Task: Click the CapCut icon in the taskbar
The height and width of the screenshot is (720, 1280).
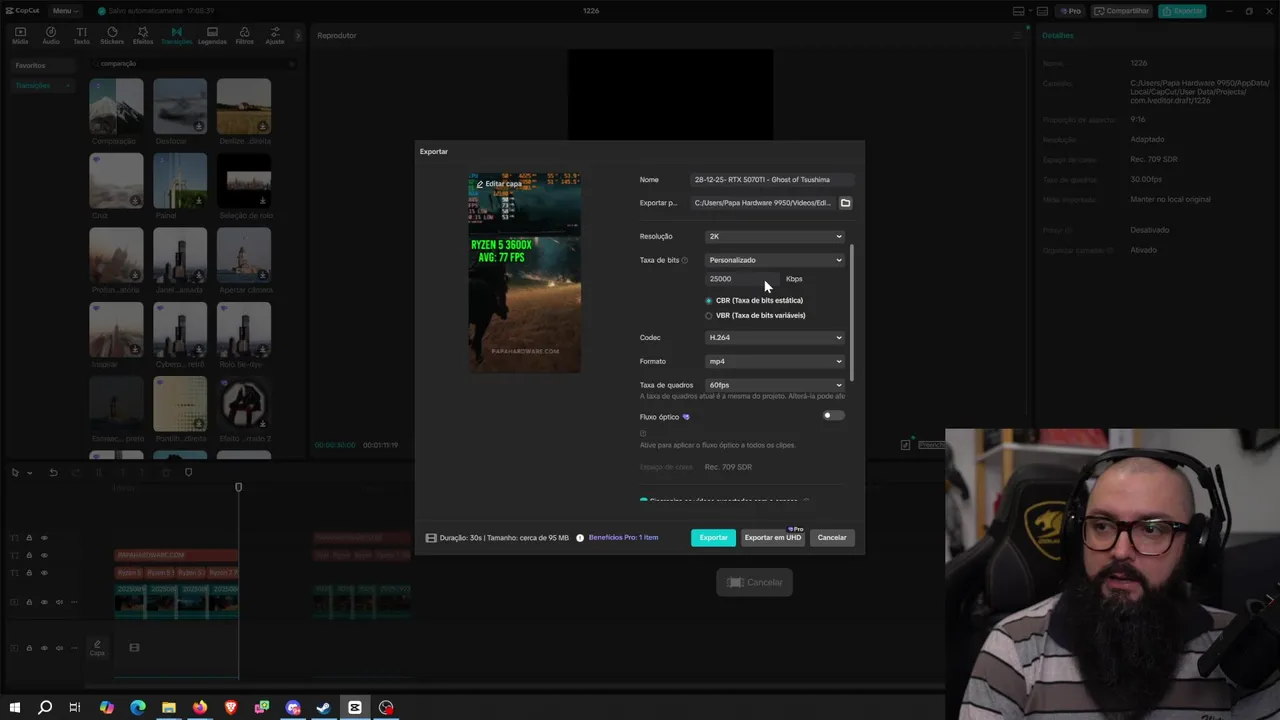Action: [355, 707]
